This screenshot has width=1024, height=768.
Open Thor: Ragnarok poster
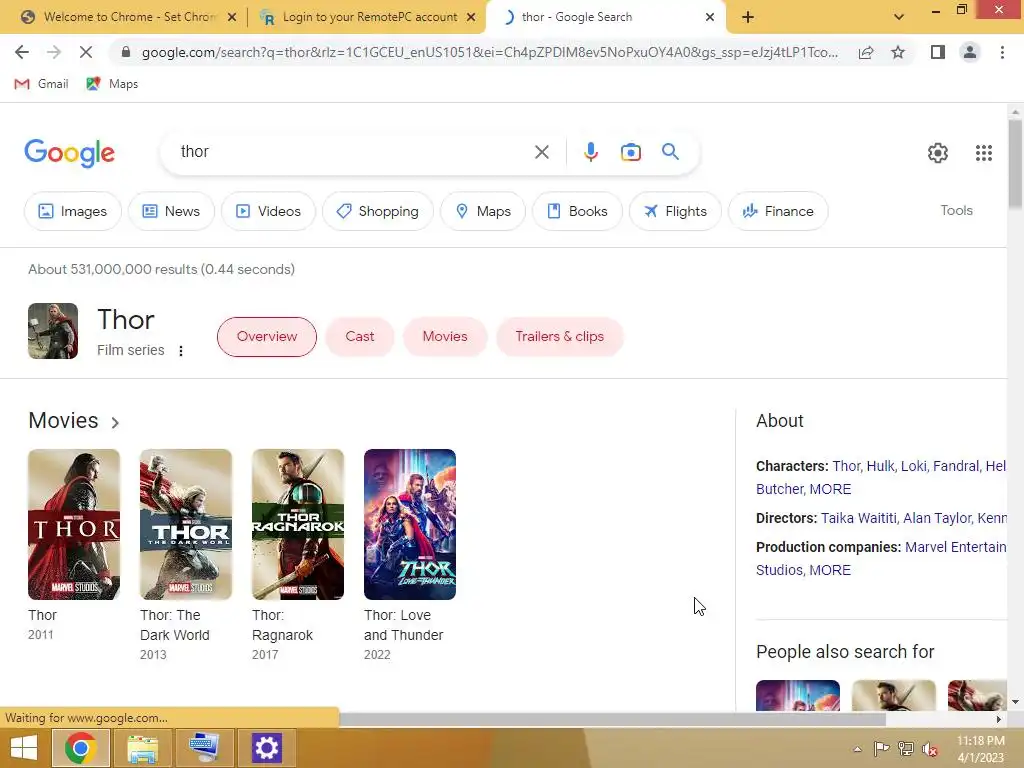tap(298, 524)
